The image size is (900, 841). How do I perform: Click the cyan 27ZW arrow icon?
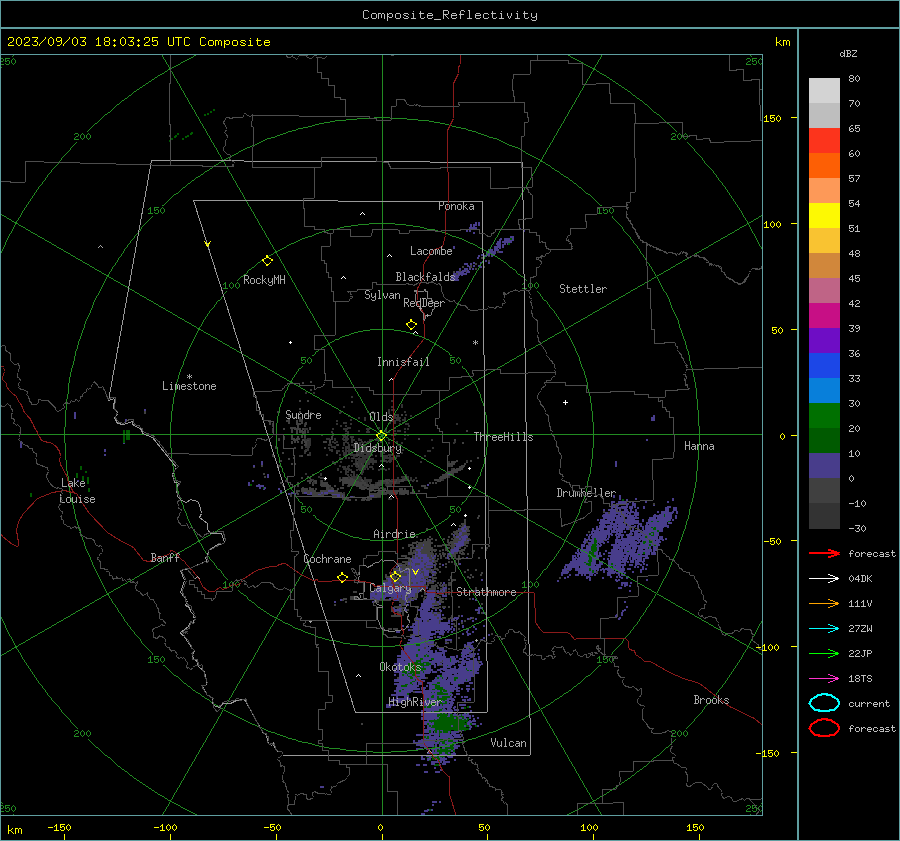[824, 629]
